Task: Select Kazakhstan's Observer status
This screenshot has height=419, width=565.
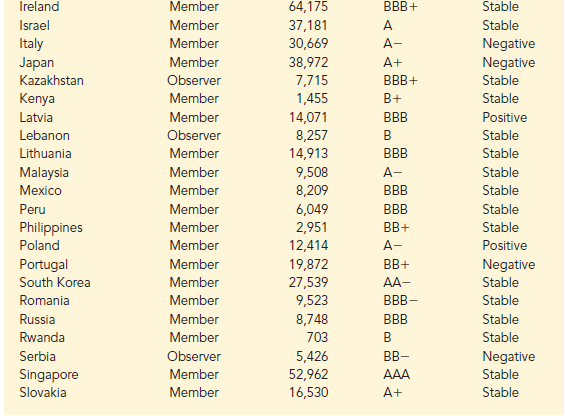Action: pyautogui.click(x=194, y=81)
